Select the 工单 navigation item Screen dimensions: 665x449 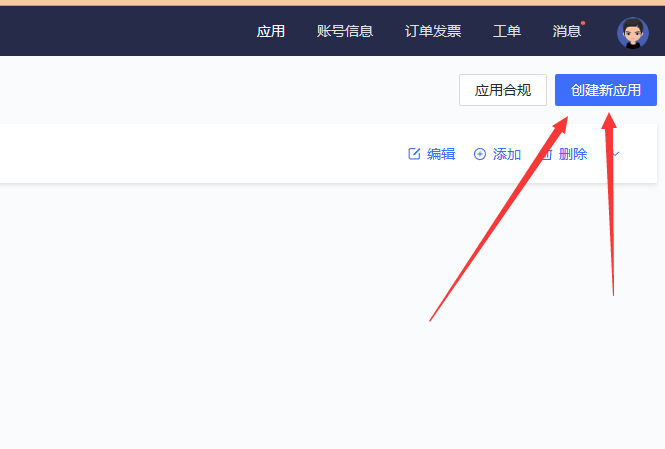(x=507, y=31)
